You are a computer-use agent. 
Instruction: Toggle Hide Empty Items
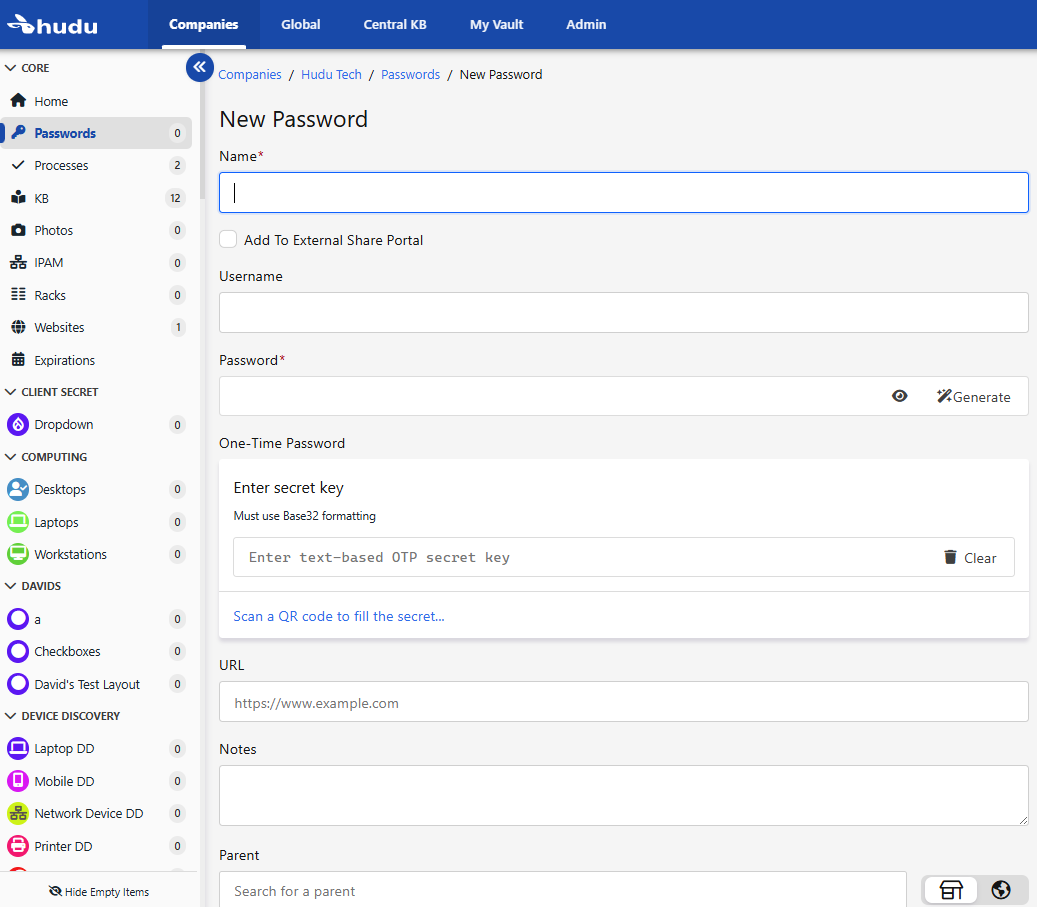coord(99,891)
